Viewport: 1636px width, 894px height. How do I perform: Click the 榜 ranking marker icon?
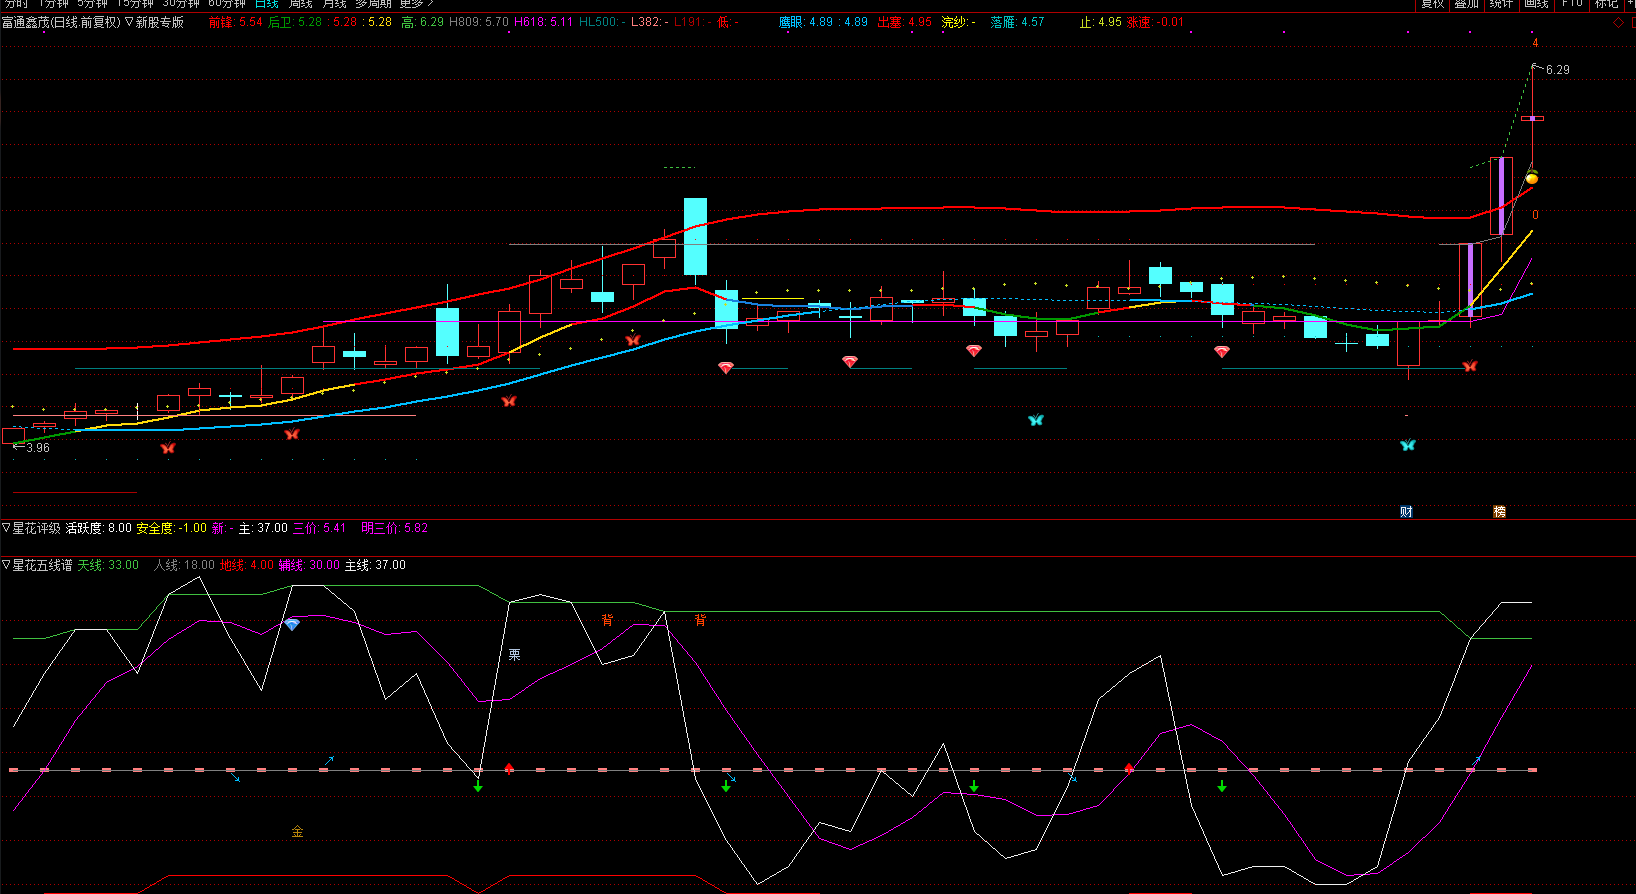(1499, 512)
